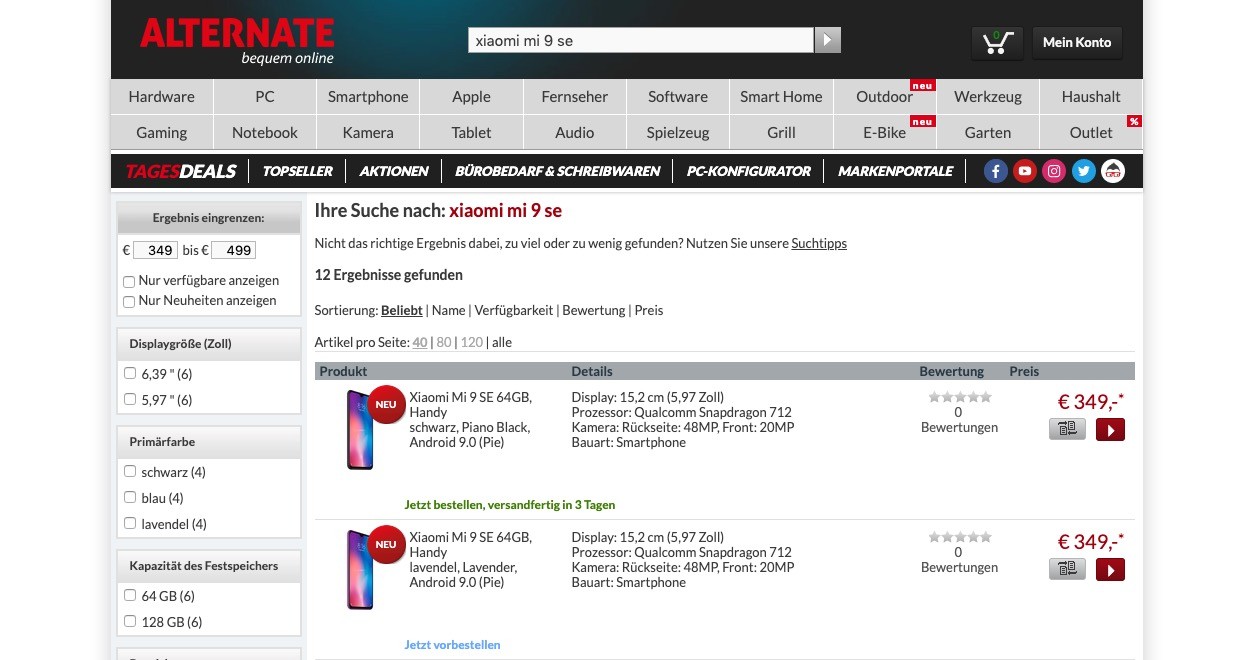Open Alternate's Instagram profile icon
Image resolution: width=1255 pixels, height=660 pixels.
click(x=1054, y=171)
